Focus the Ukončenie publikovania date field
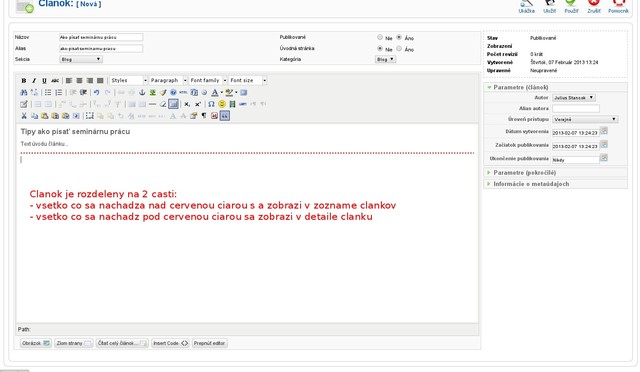This screenshot has width=640, height=372. (x=576, y=160)
